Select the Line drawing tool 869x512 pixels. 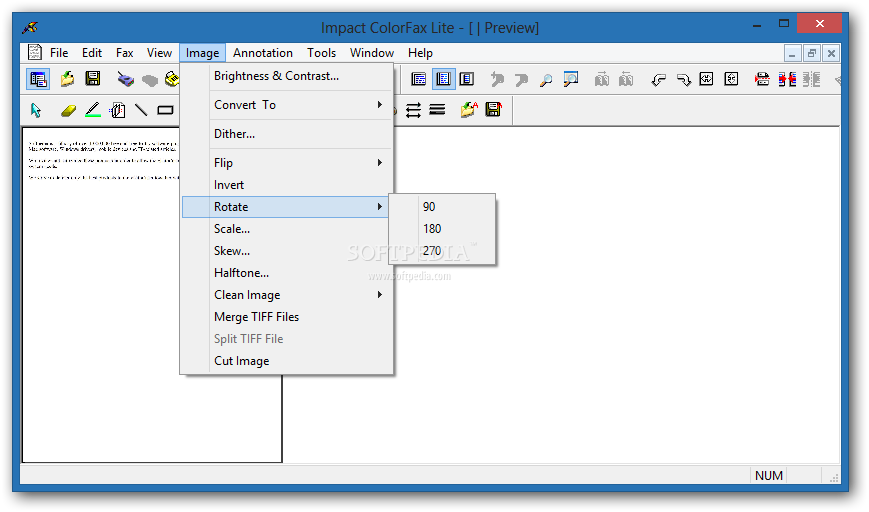coord(141,110)
